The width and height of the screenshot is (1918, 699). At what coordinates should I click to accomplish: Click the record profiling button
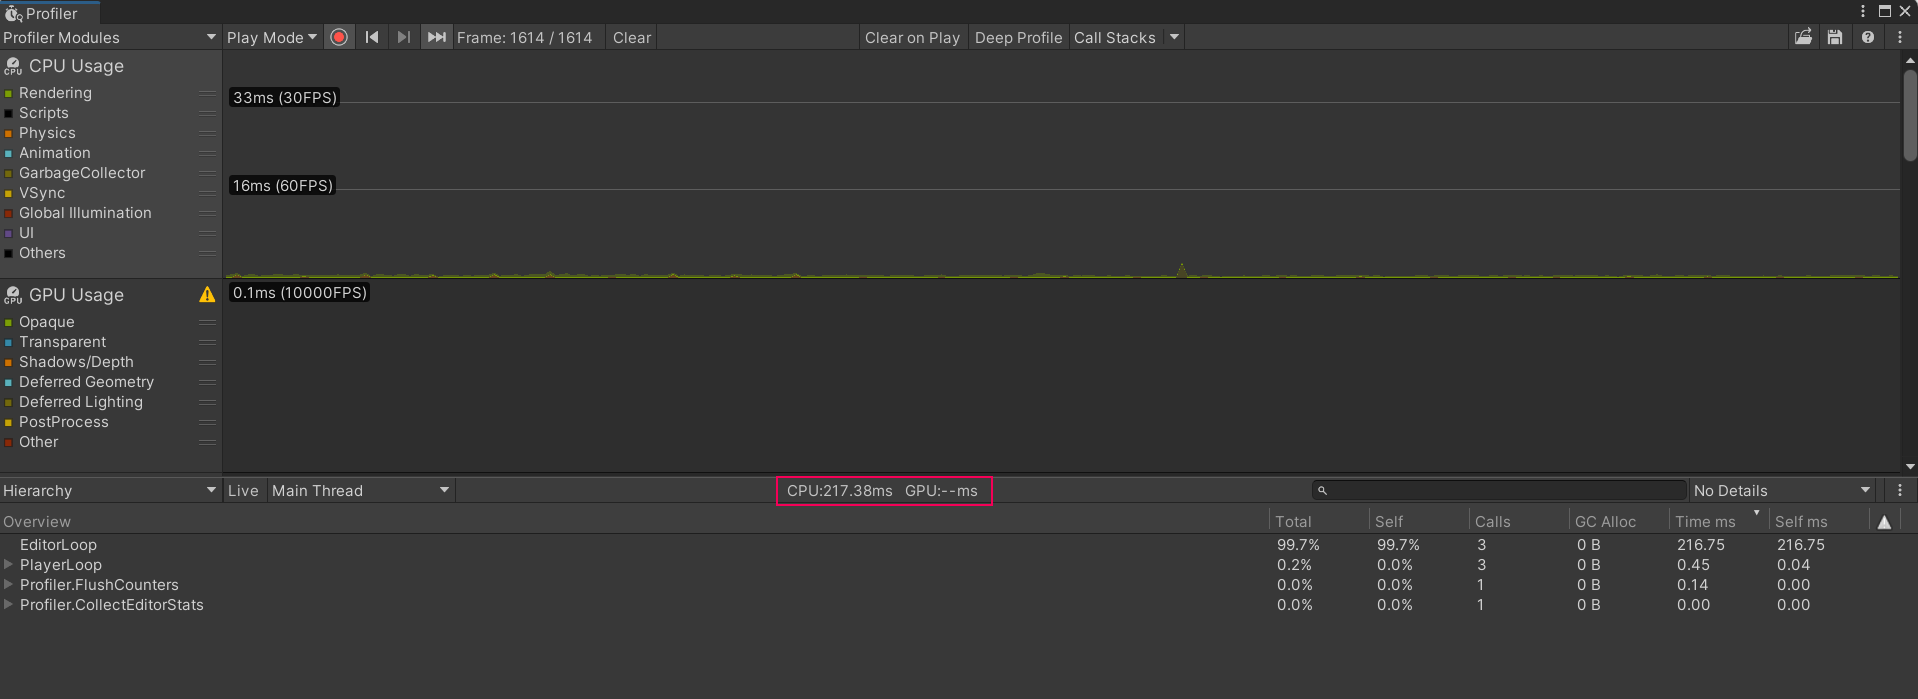(x=339, y=37)
